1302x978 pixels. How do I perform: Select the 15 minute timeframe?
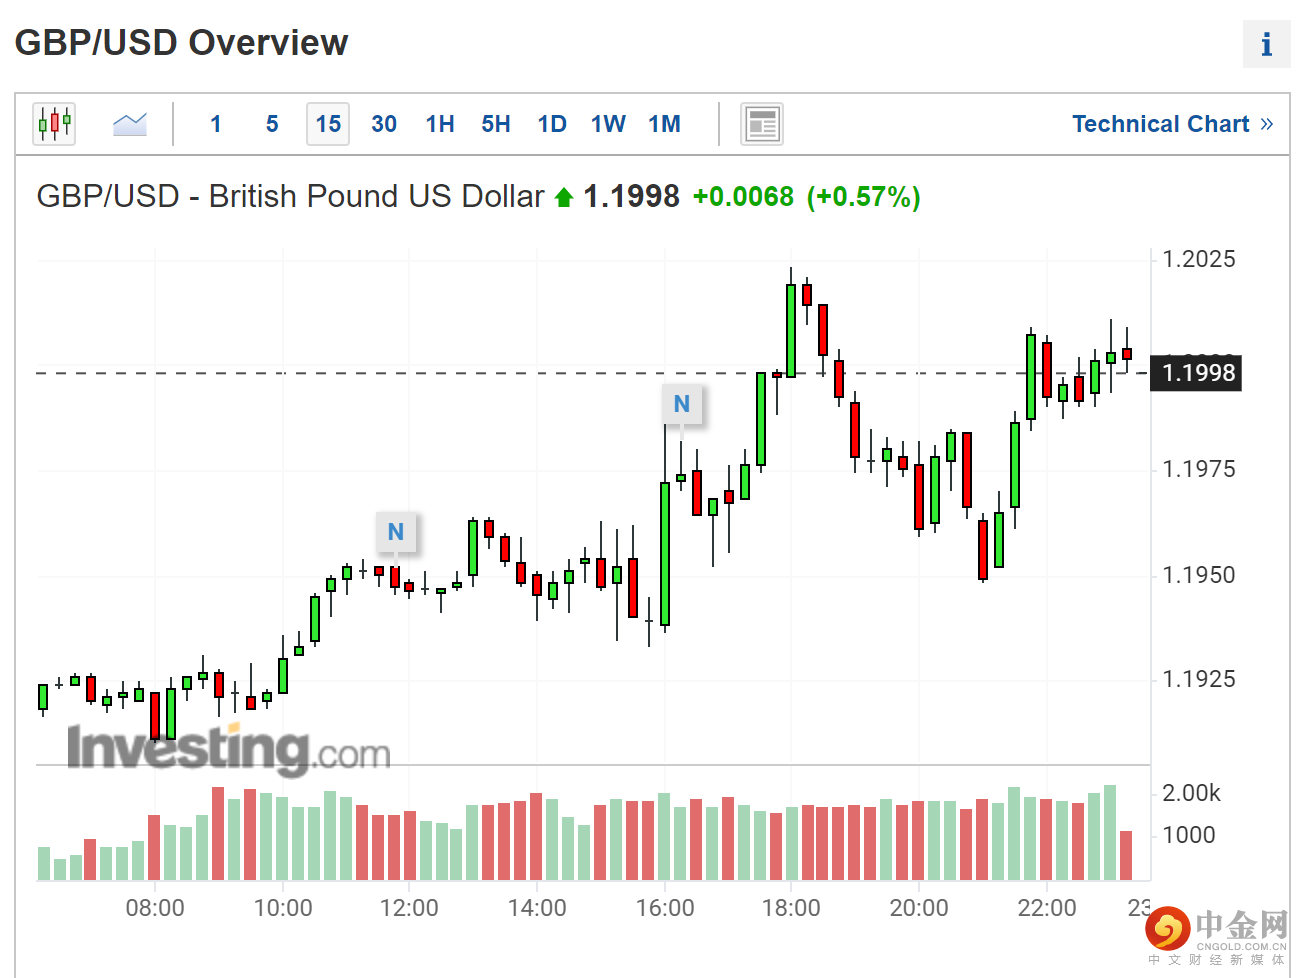click(328, 124)
